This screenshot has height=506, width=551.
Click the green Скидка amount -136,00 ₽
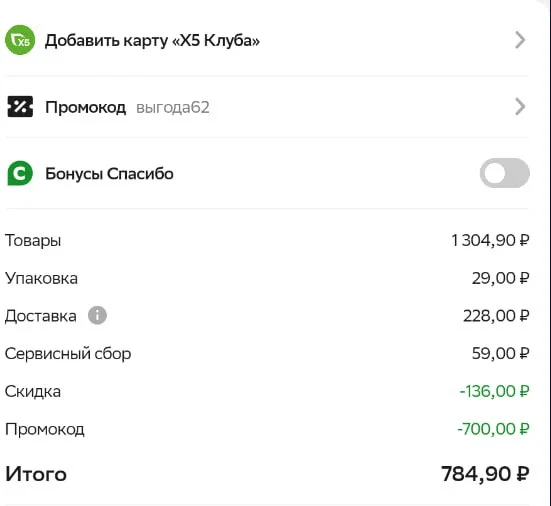(x=494, y=391)
